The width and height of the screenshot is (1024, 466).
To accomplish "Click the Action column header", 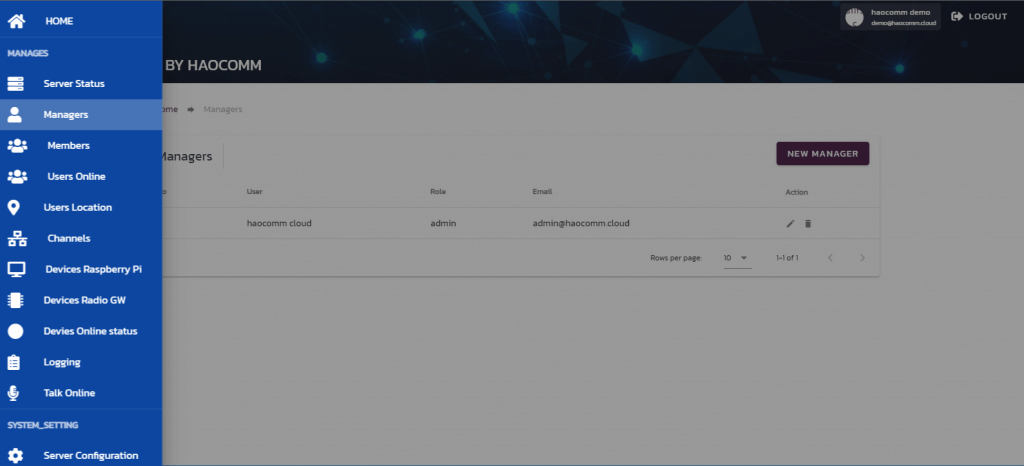I will pyautogui.click(x=797, y=192).
